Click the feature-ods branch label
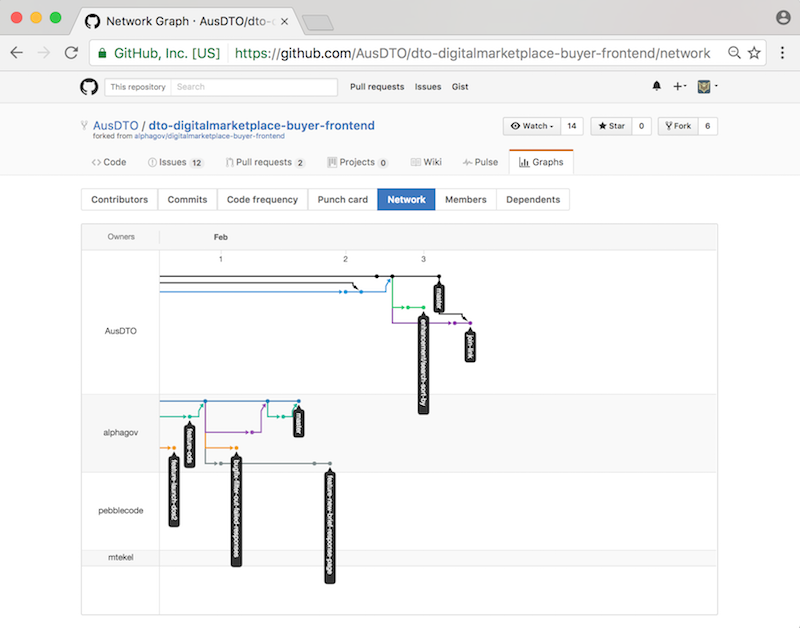The height and width of the screenshot is (628, 800). click(x=189, y=445)
